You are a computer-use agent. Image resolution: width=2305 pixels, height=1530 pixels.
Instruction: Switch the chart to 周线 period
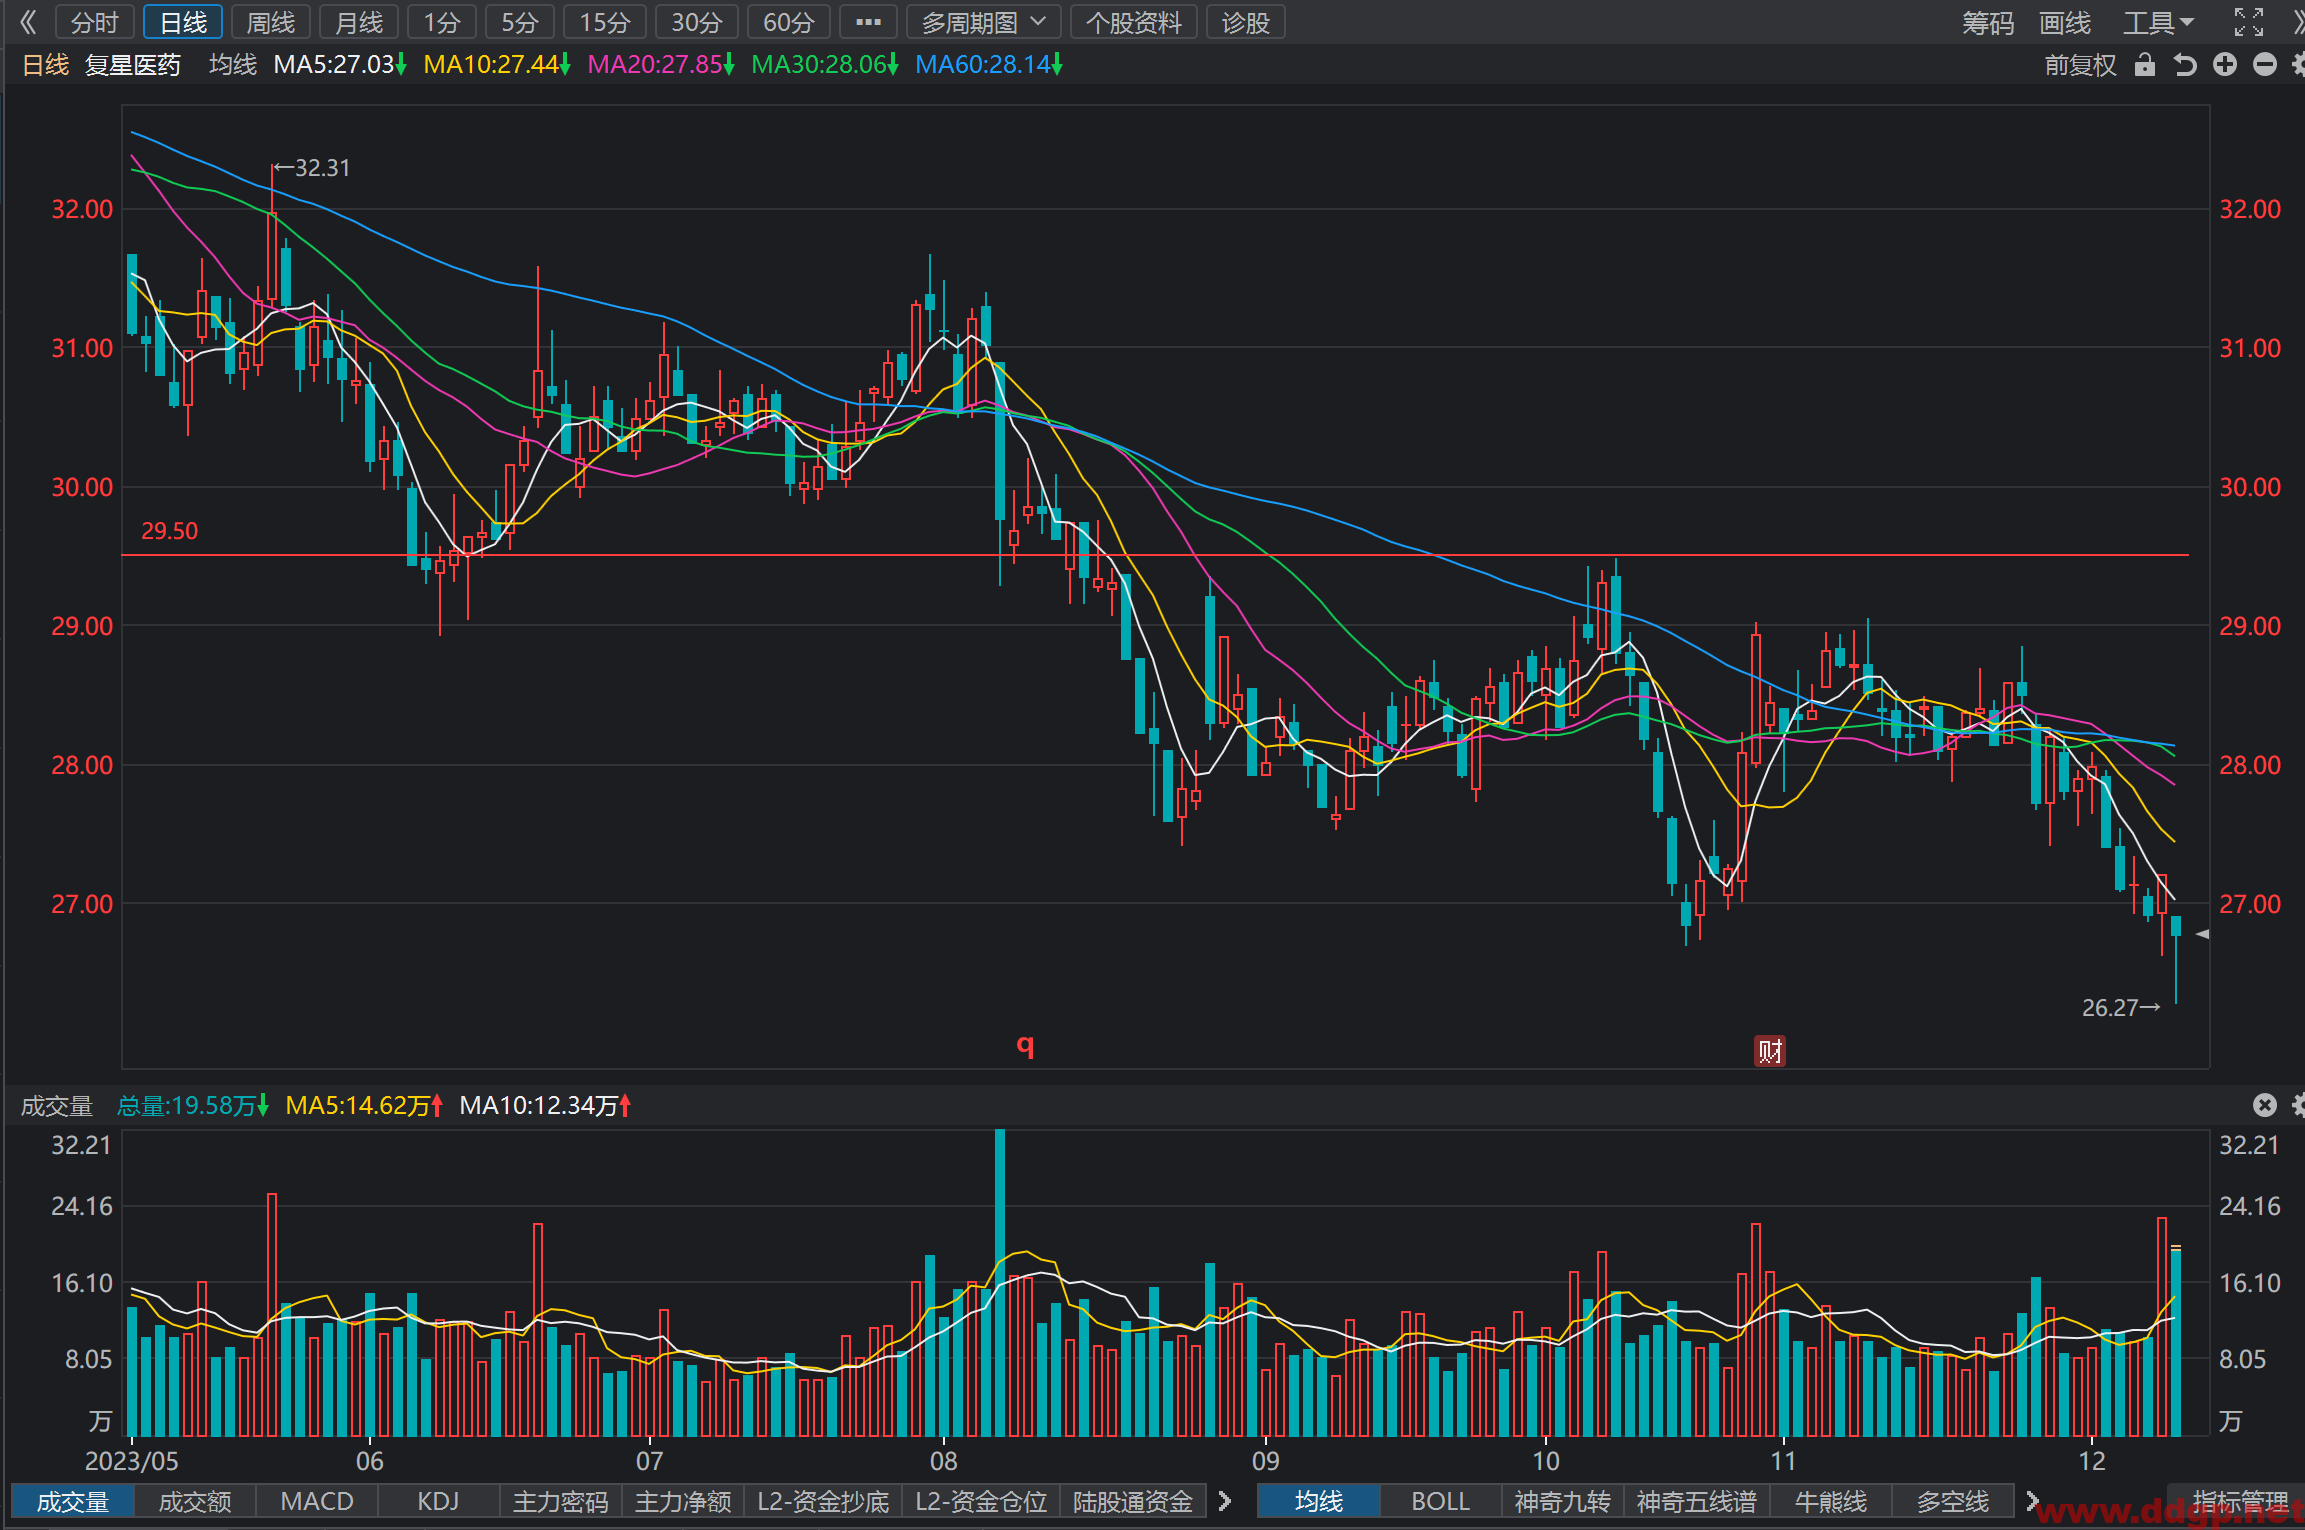pyautogui.click(x=271, y=22)
